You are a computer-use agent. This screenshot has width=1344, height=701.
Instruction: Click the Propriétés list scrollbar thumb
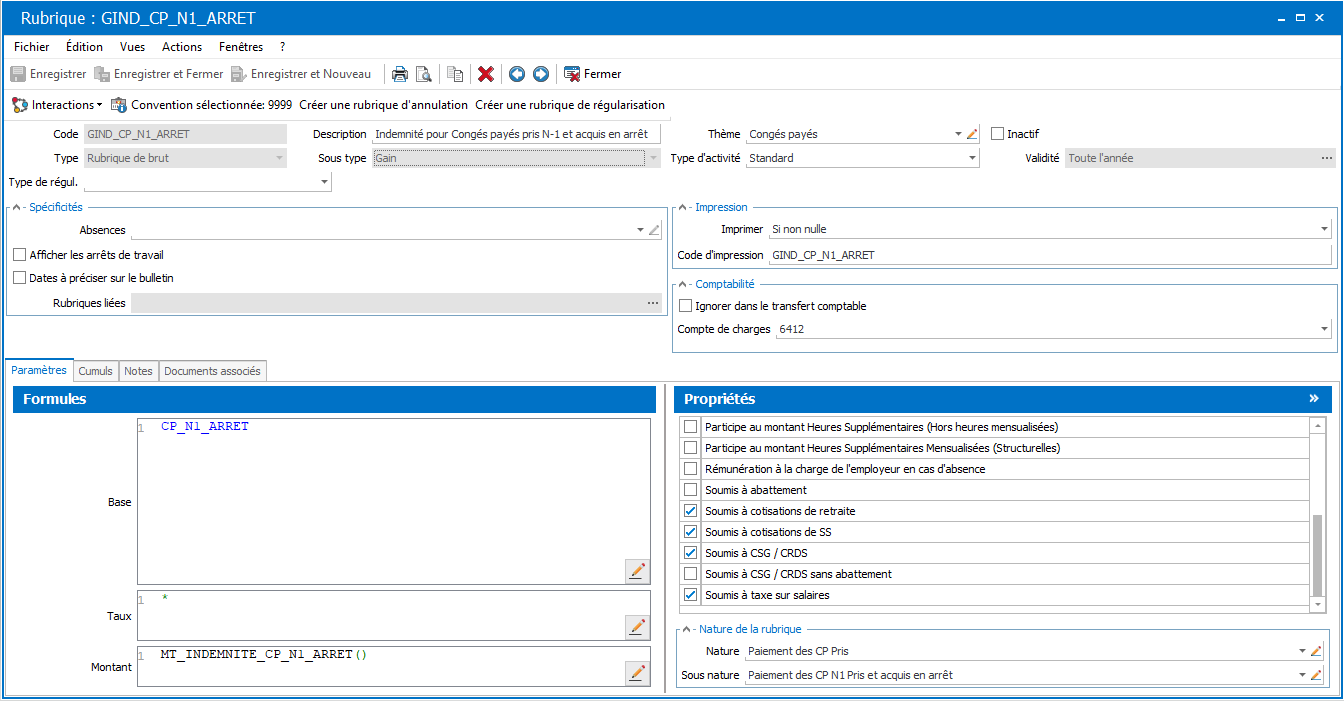pyautogui.click(x=1319, y=555)
